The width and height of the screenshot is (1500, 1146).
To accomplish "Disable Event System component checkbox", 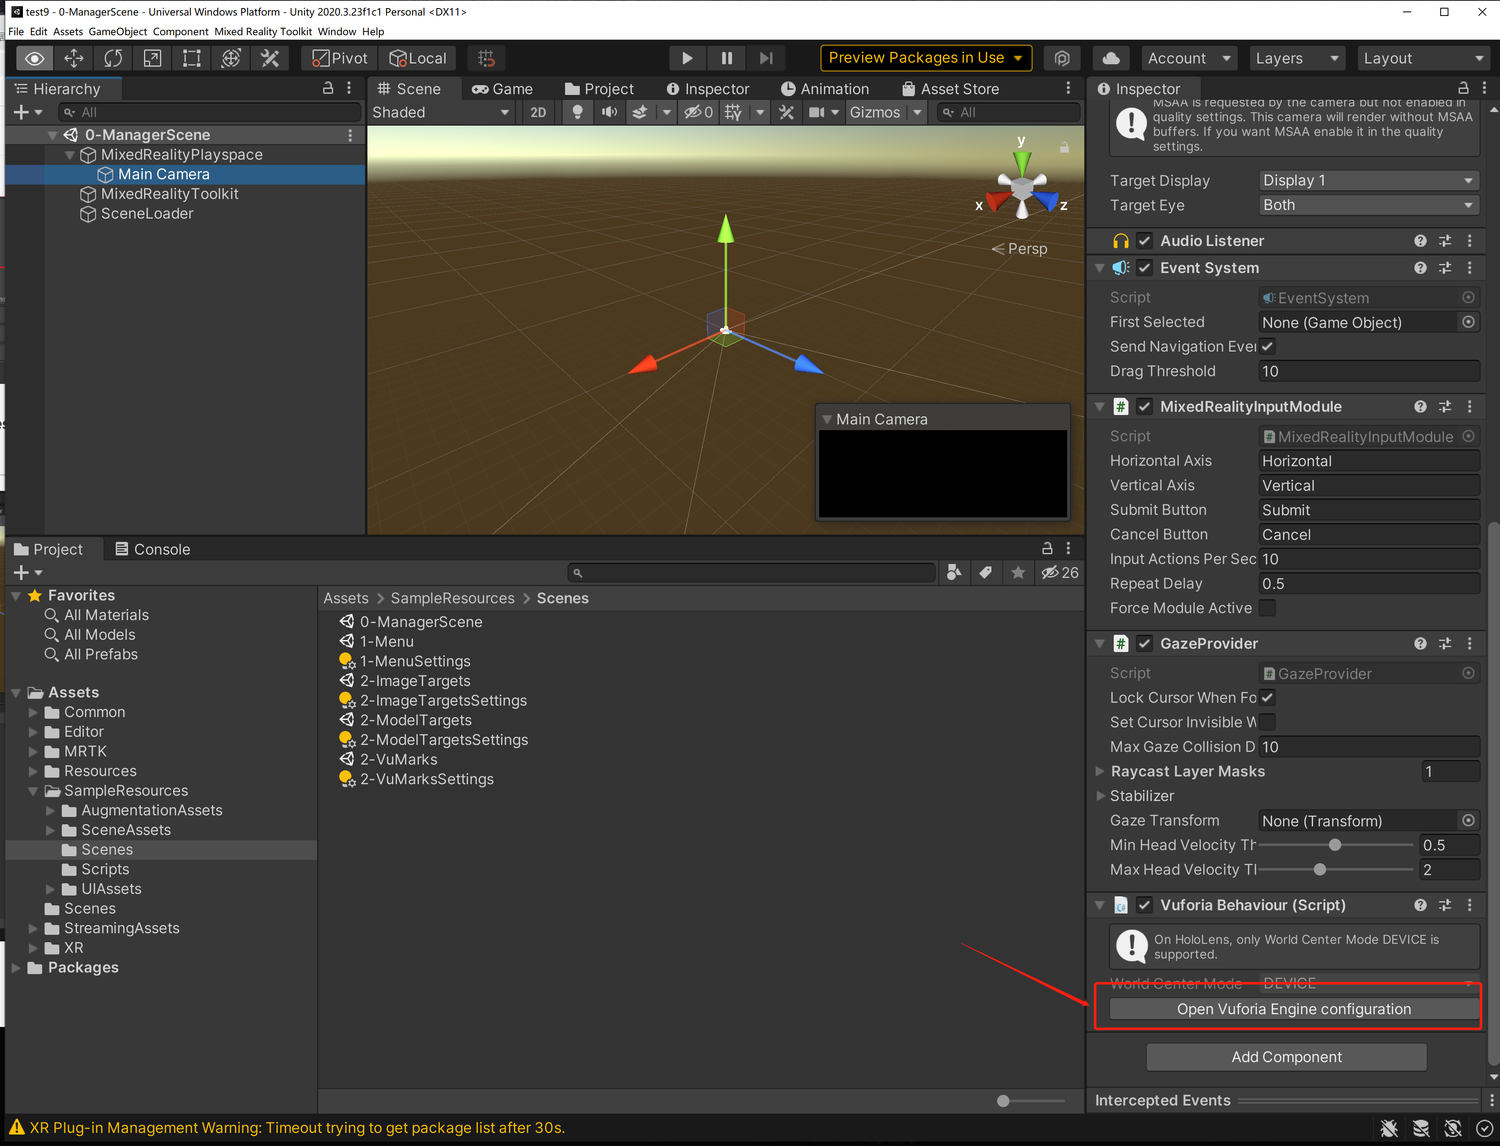I will pyautogui.click(x=1145, y=268).
